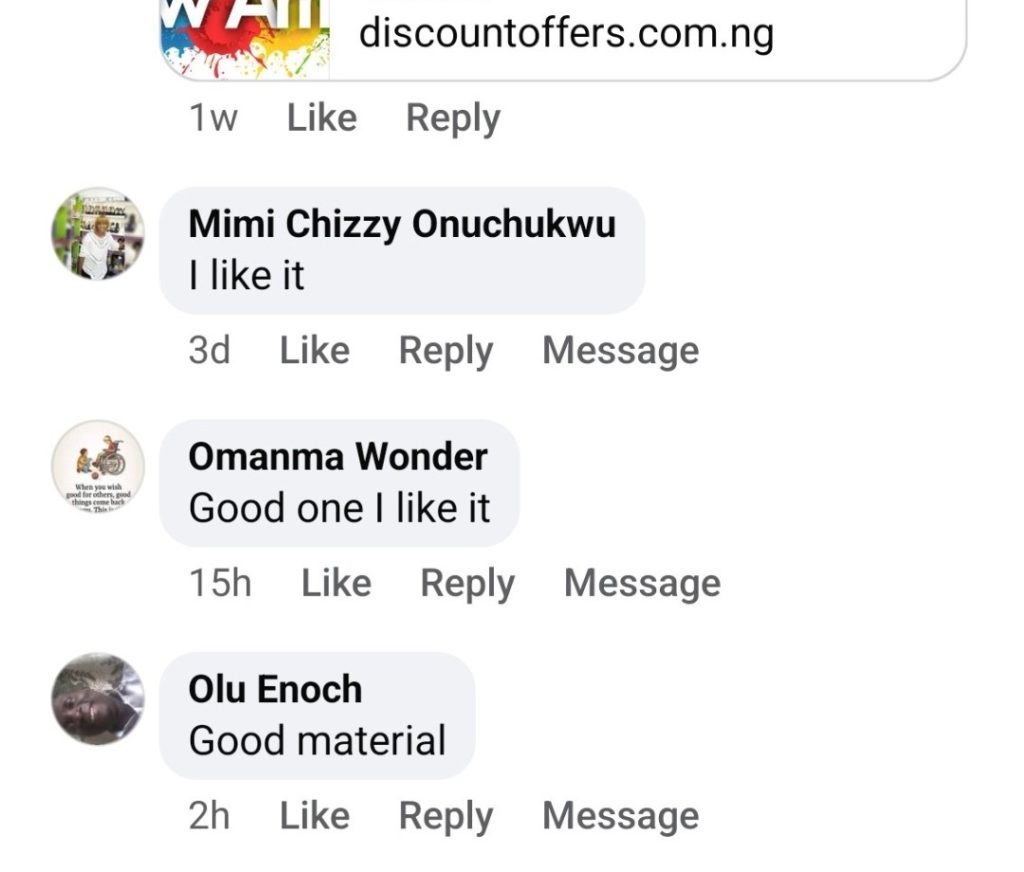The image size is (1024, 872).
Task: Reply to Olu Enoch's comment
Action: tap(446, 816)
